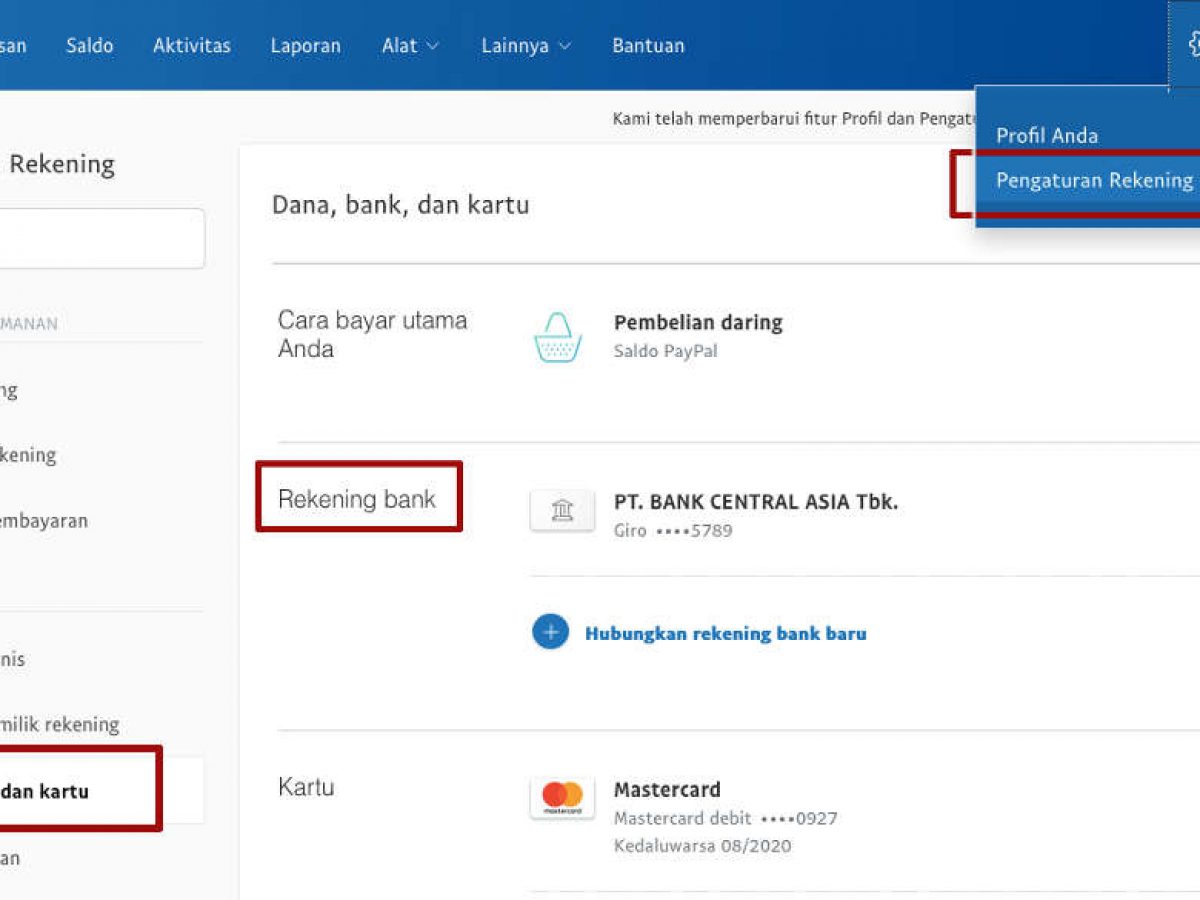Click the sidebar search field
This screenshot has height=900, width=1200.
pyautogui.click(x=102, y=238)
